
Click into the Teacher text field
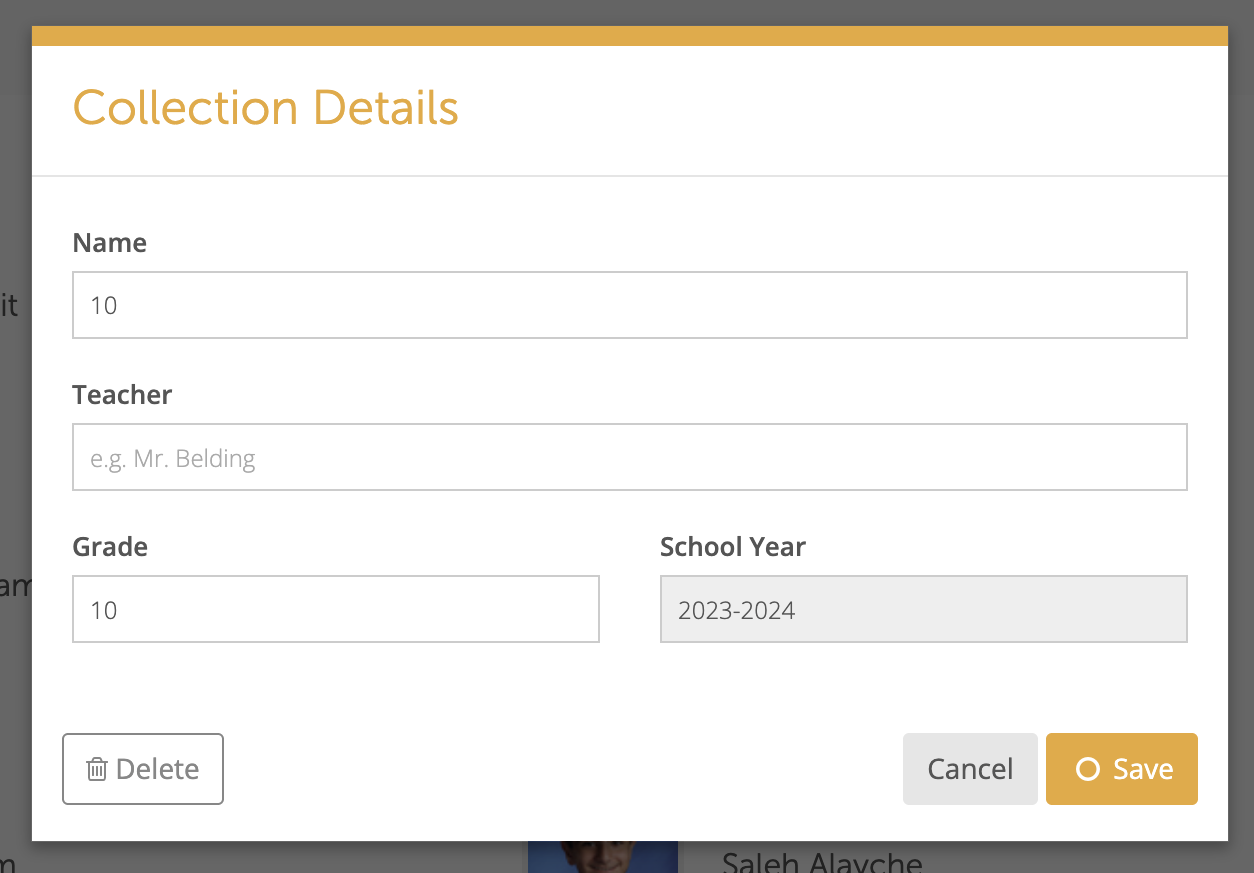tap(630, 457)
